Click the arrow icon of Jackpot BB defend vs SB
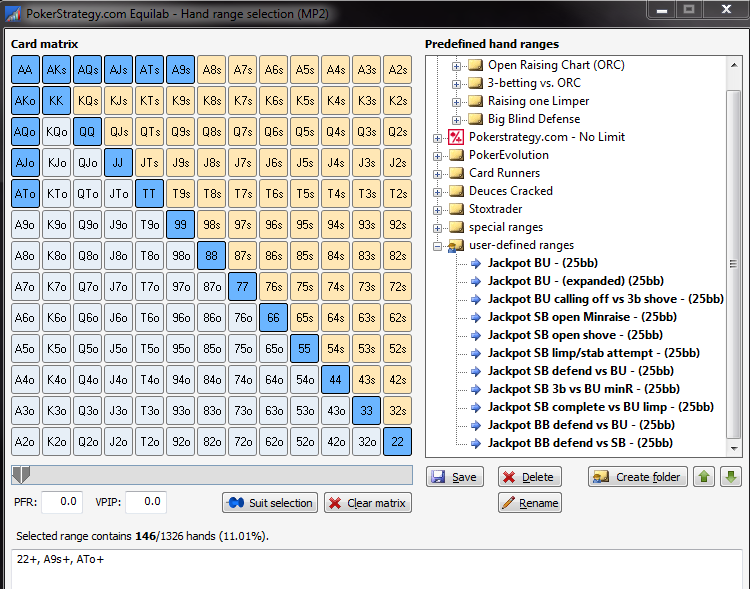This screenshot has height=589, width=750. coord(475,443)
